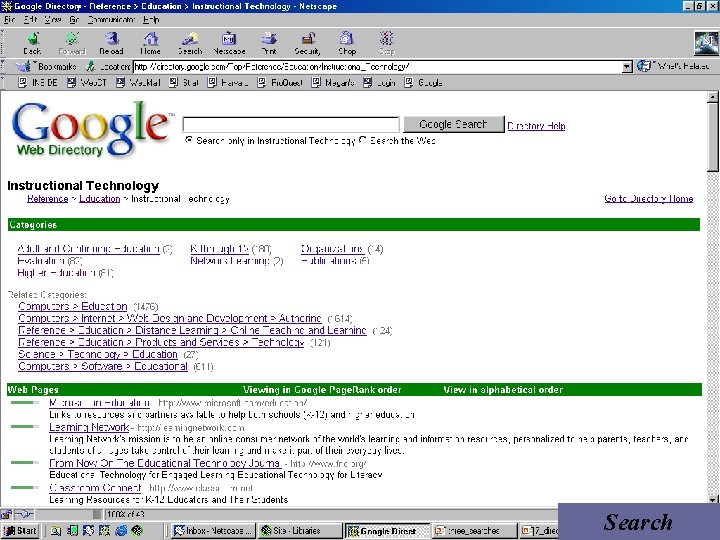
Task: Click the Forward navigation icon
Action: [x=72, y=43]
